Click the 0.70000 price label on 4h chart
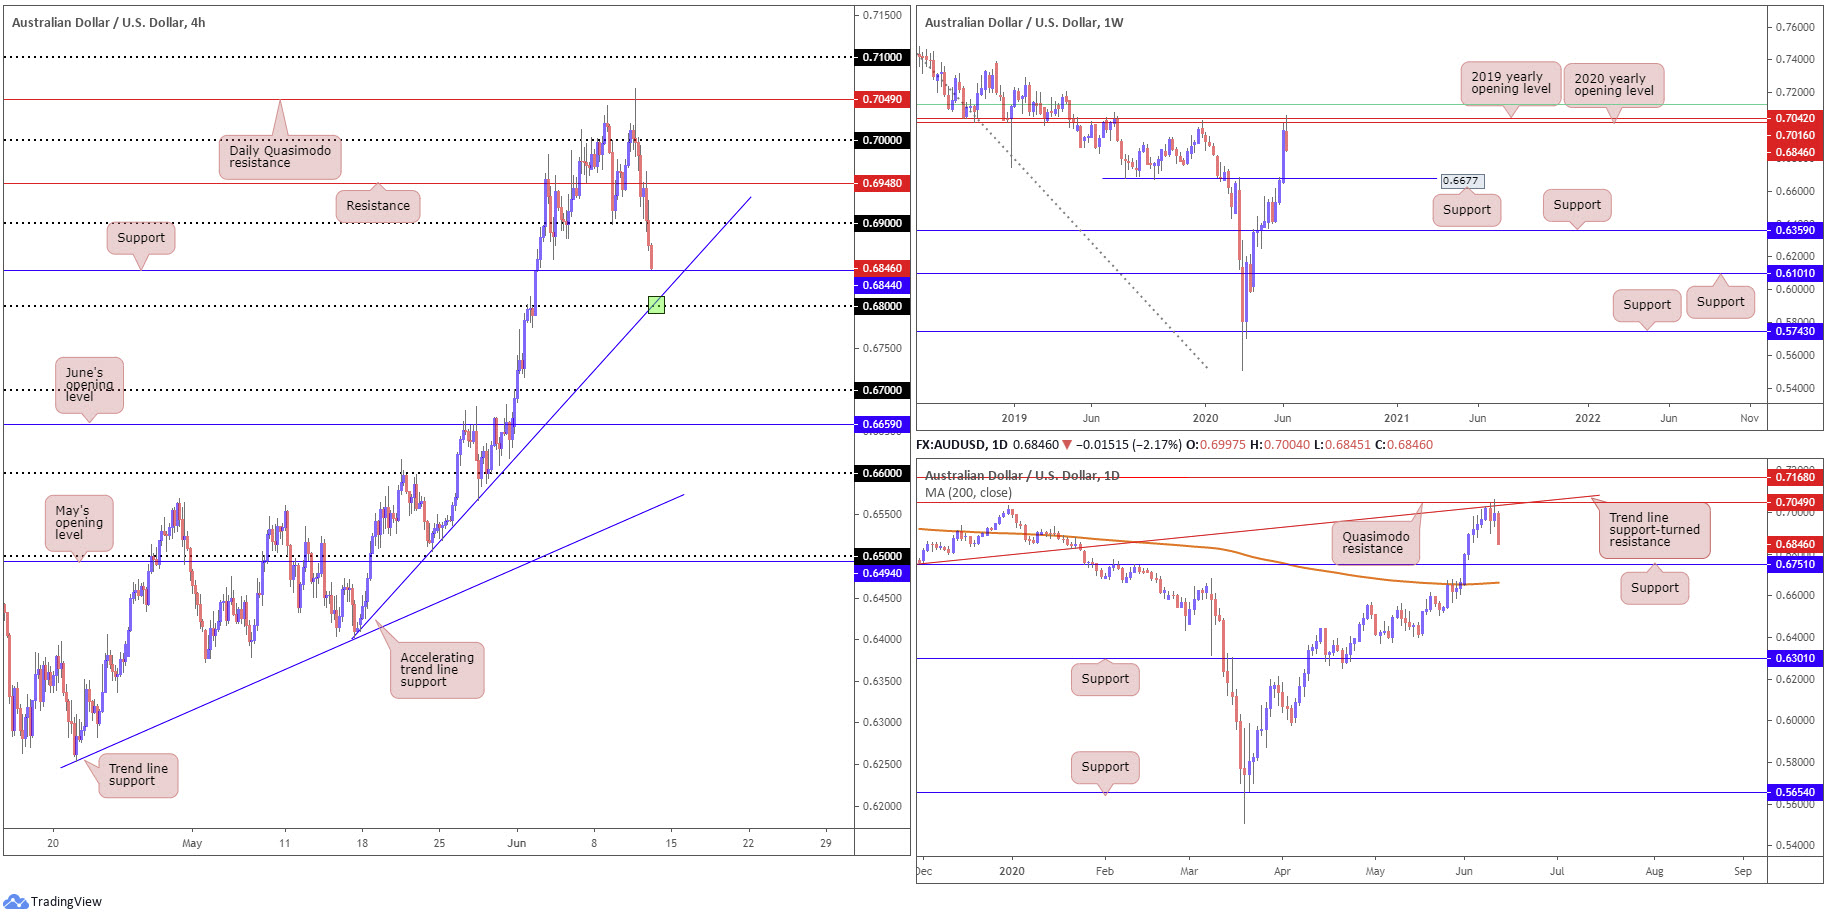This screenshot has height=916, width=1825. coord(882,140)
